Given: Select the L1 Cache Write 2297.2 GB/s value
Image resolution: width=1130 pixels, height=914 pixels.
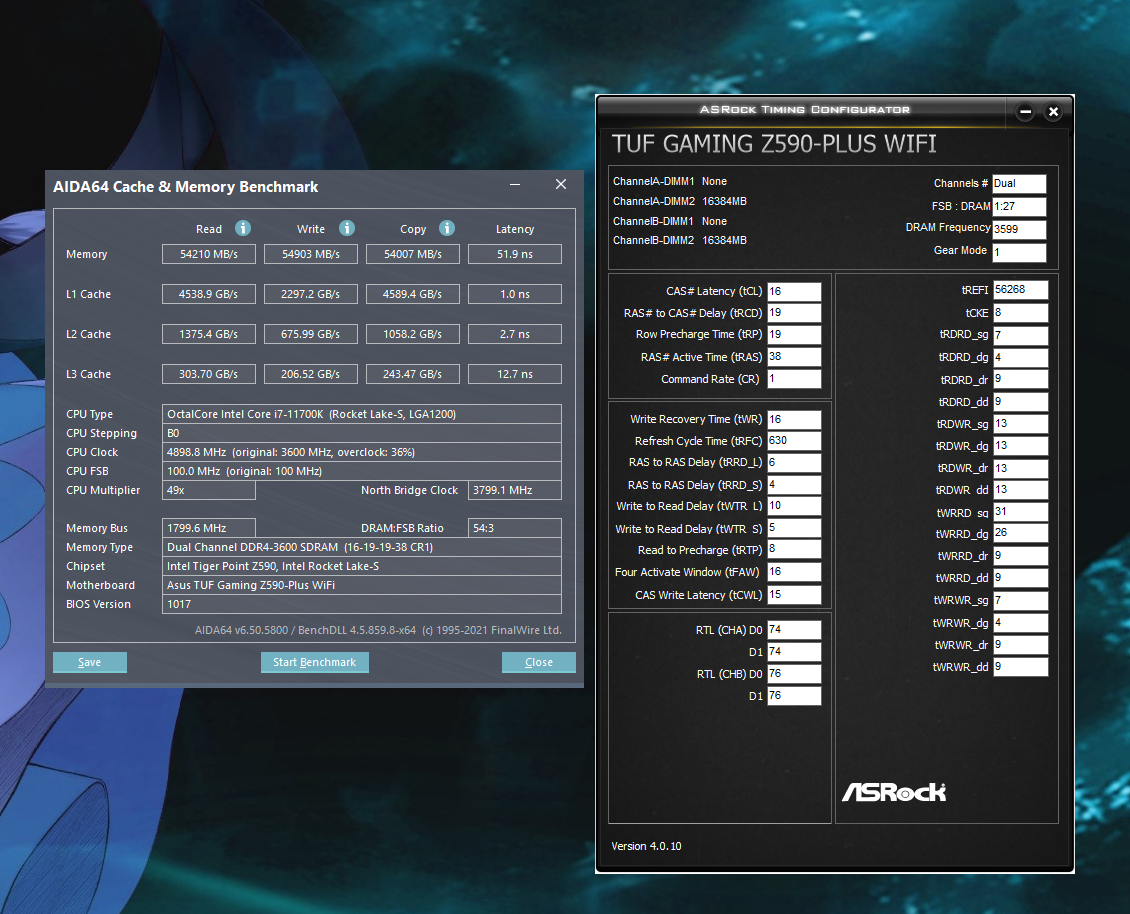Looking at the screenshot, I should point(311,294).
